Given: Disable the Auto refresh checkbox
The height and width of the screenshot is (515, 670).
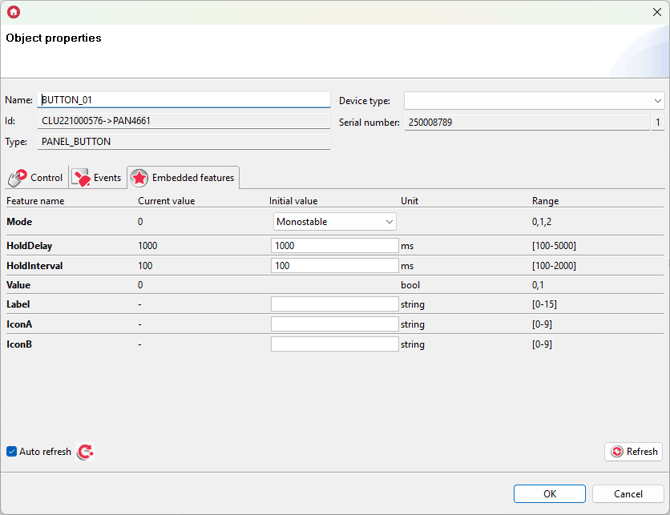Looking at the screenshot, I should (12, 452).
